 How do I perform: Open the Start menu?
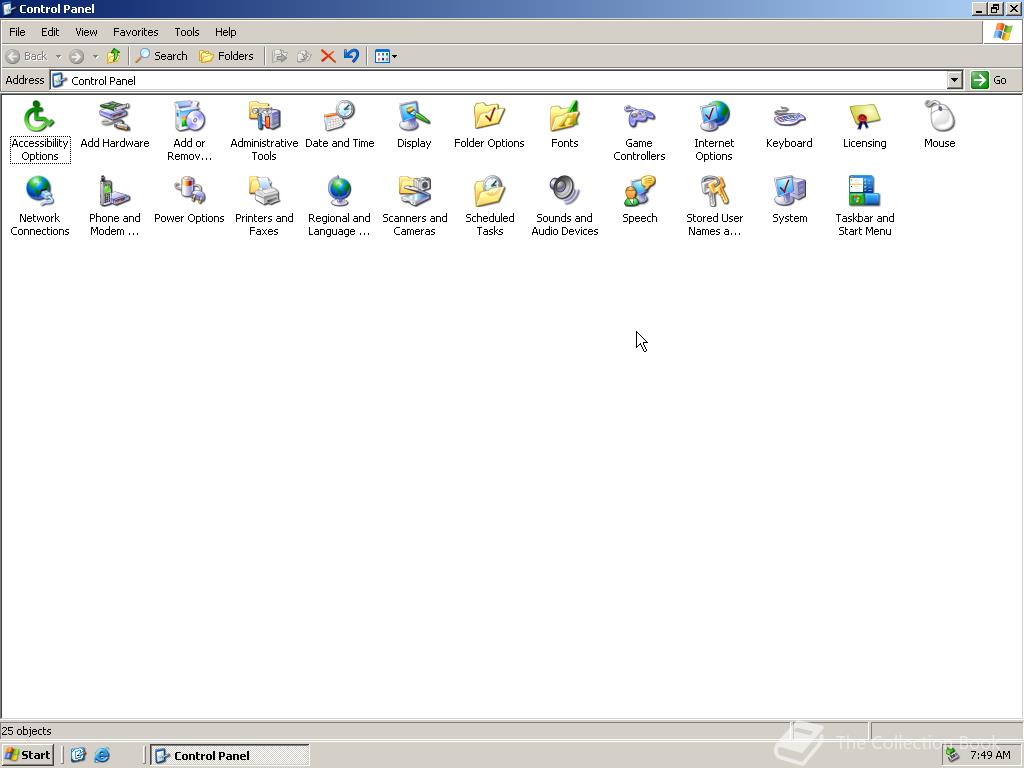(x=27, y=756)
